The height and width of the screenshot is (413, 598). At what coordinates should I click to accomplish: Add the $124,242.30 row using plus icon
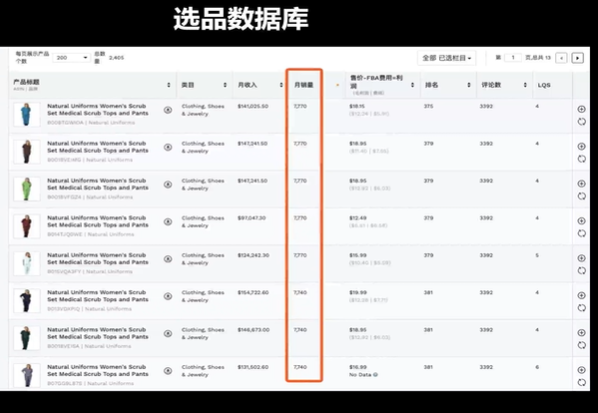click(x=581, y=258)
